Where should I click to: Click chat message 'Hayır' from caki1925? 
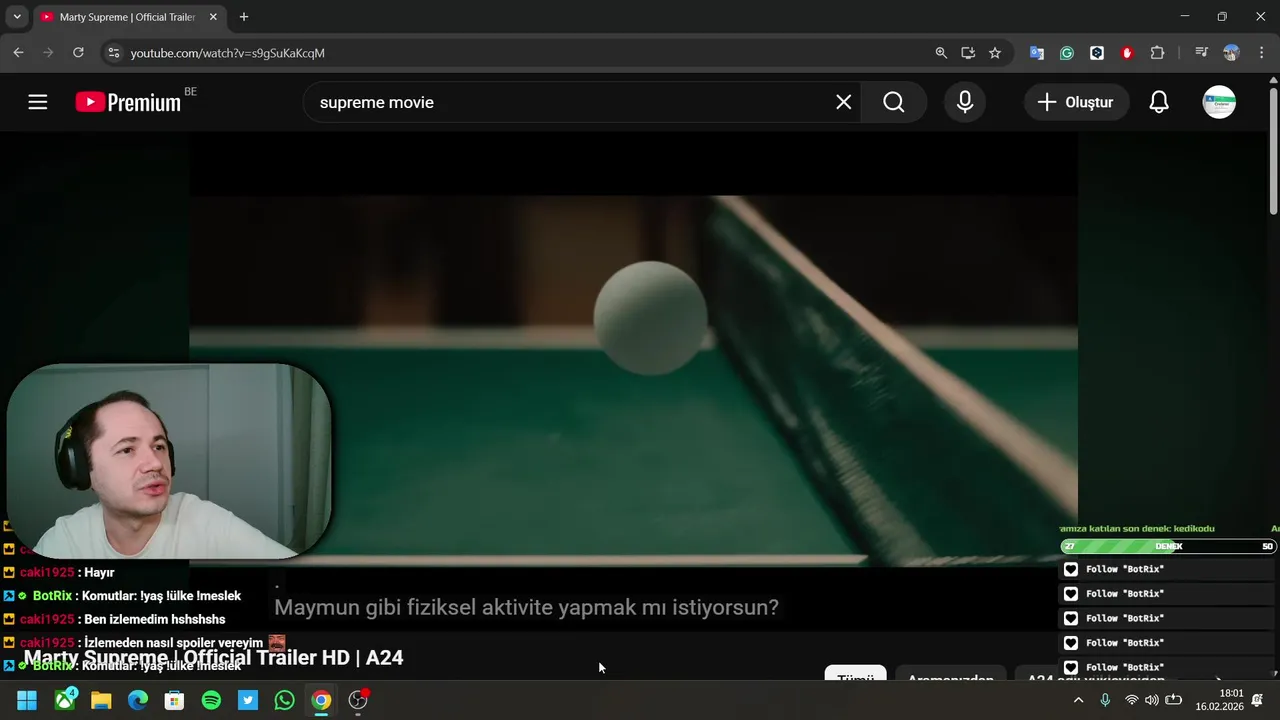tap(99, 572)
